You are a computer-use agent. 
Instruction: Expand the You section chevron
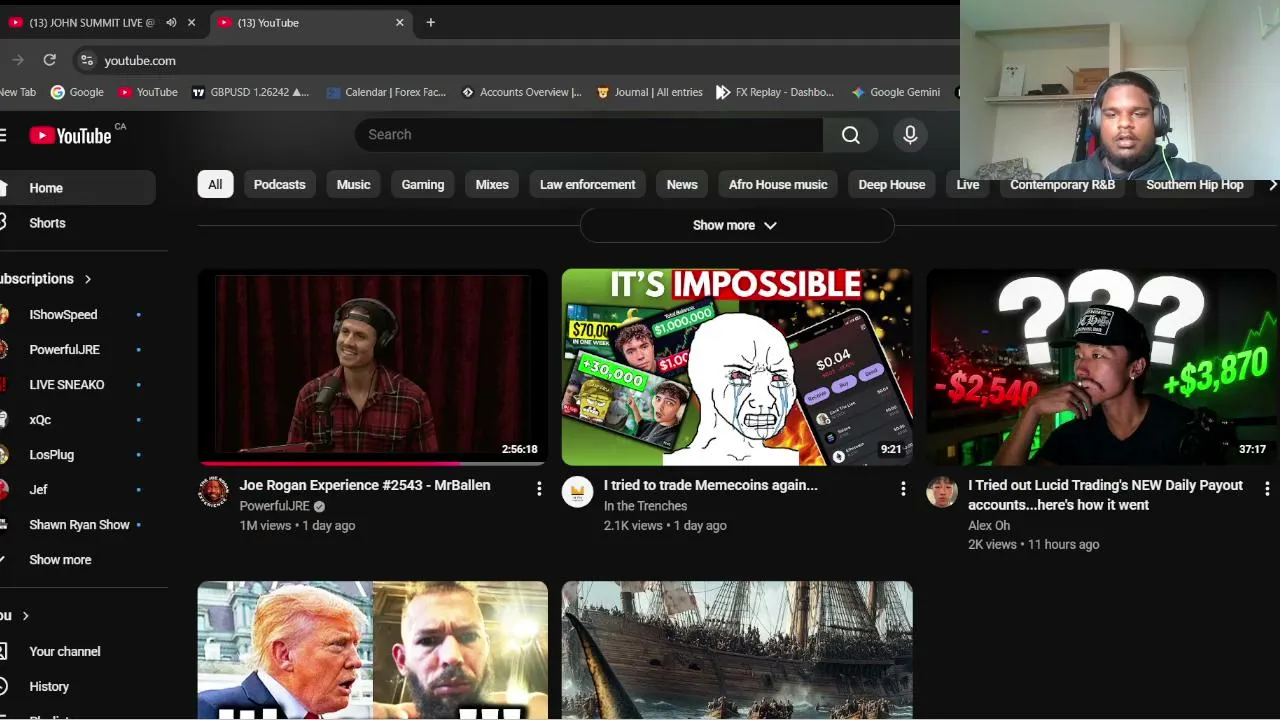point(26,616)
